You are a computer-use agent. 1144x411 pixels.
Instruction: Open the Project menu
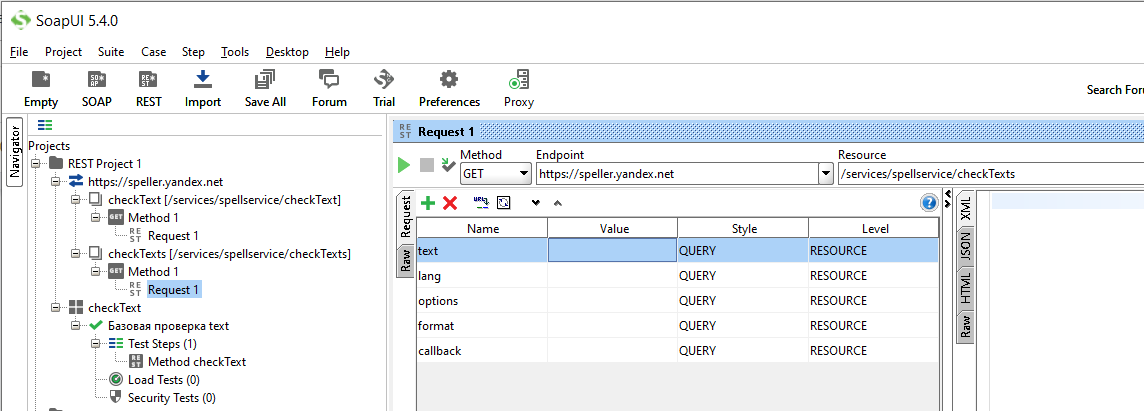point(63,52)
